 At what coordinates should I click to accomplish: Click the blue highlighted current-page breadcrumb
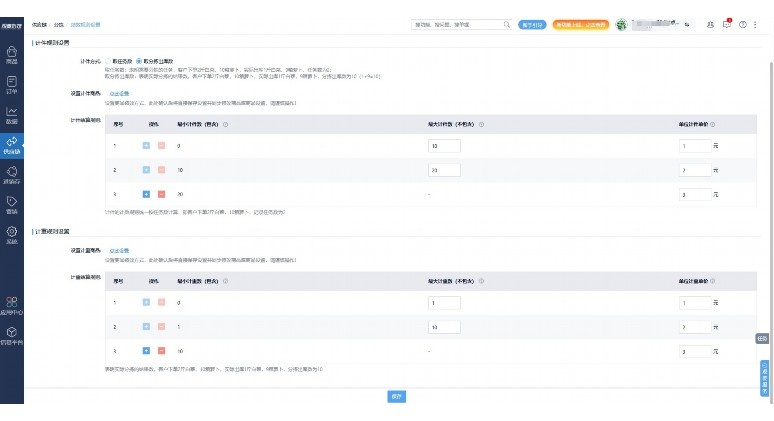(x=85, y=24)
